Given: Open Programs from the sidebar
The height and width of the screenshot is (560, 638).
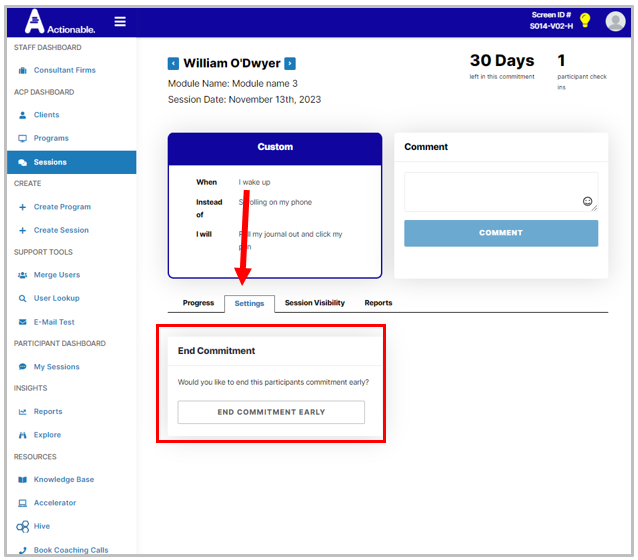Looking at the screenshot, I should pyautogui.click(x=51, y=138).
